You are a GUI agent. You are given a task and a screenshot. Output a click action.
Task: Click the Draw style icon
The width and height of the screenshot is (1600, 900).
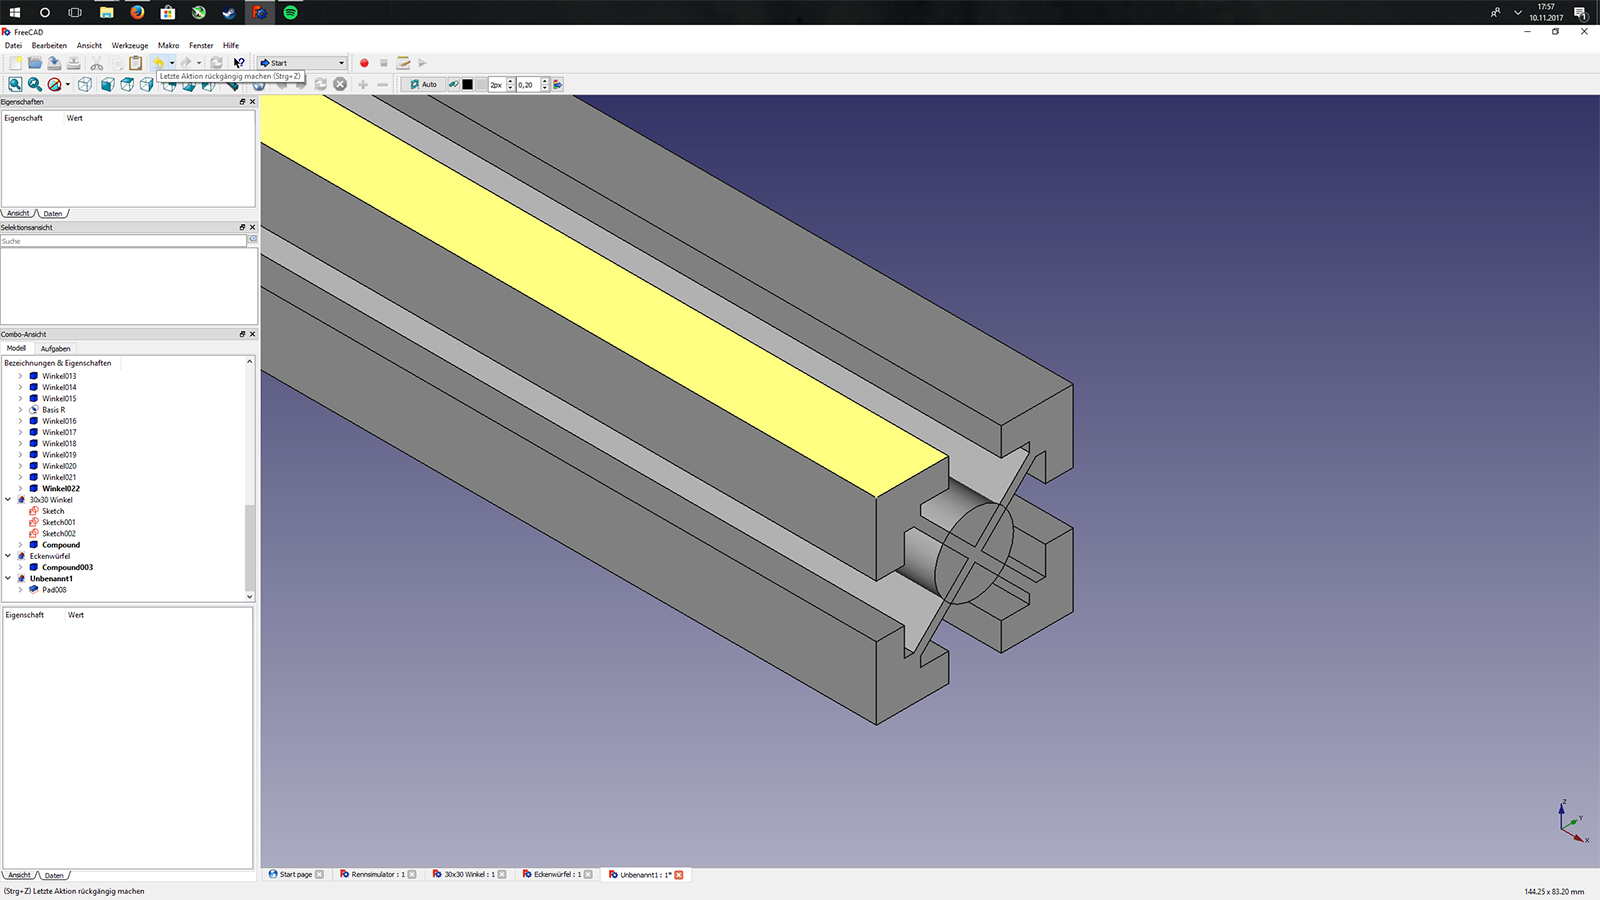click(x=54, y=85)
